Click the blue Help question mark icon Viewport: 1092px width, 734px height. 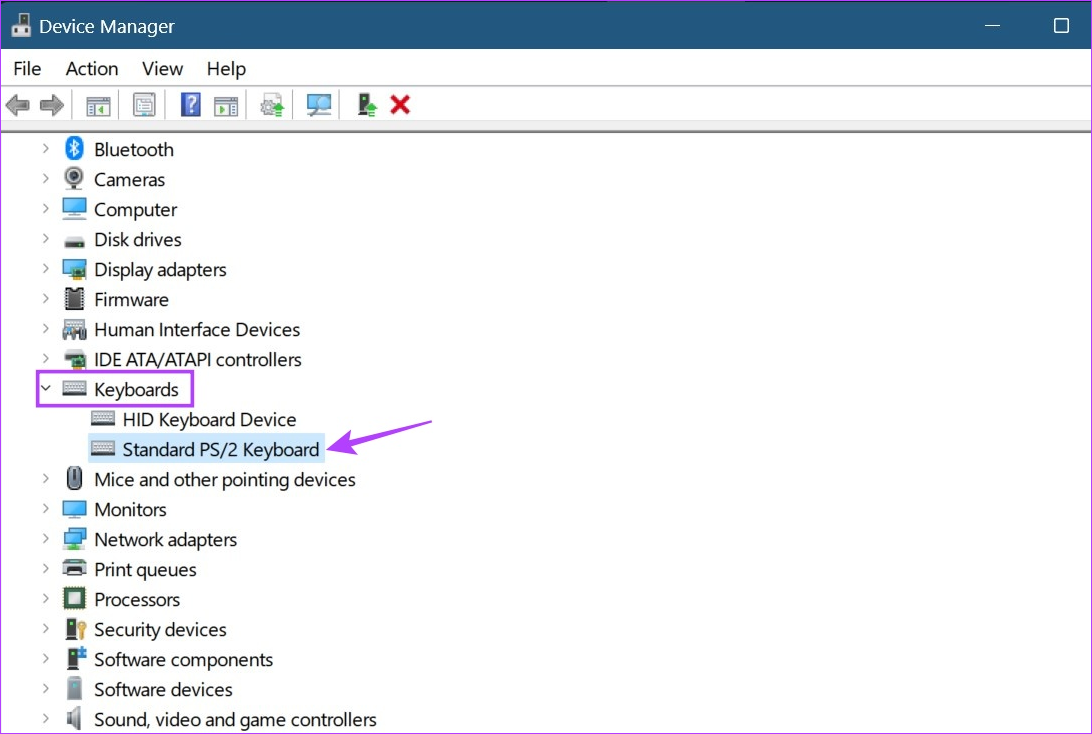click(x=190, y=105)
